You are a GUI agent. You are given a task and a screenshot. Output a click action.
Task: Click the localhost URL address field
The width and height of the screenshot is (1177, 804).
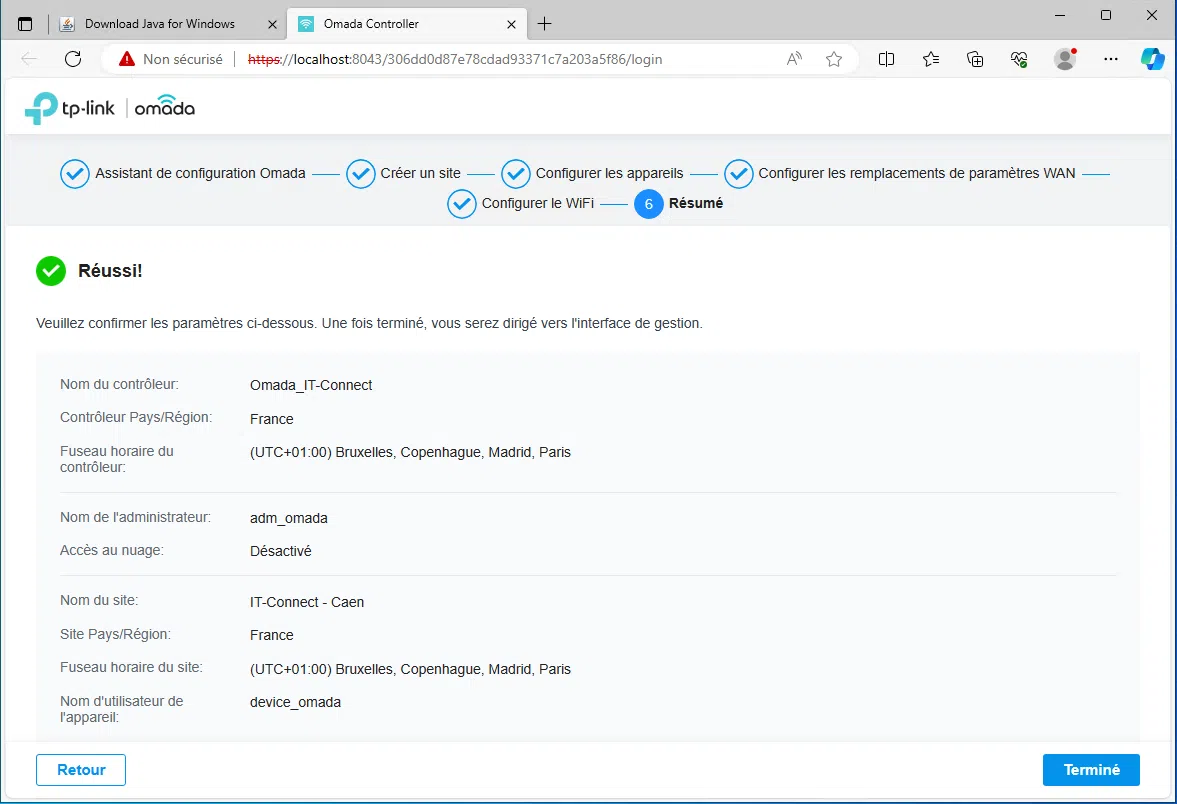(455, 59)
